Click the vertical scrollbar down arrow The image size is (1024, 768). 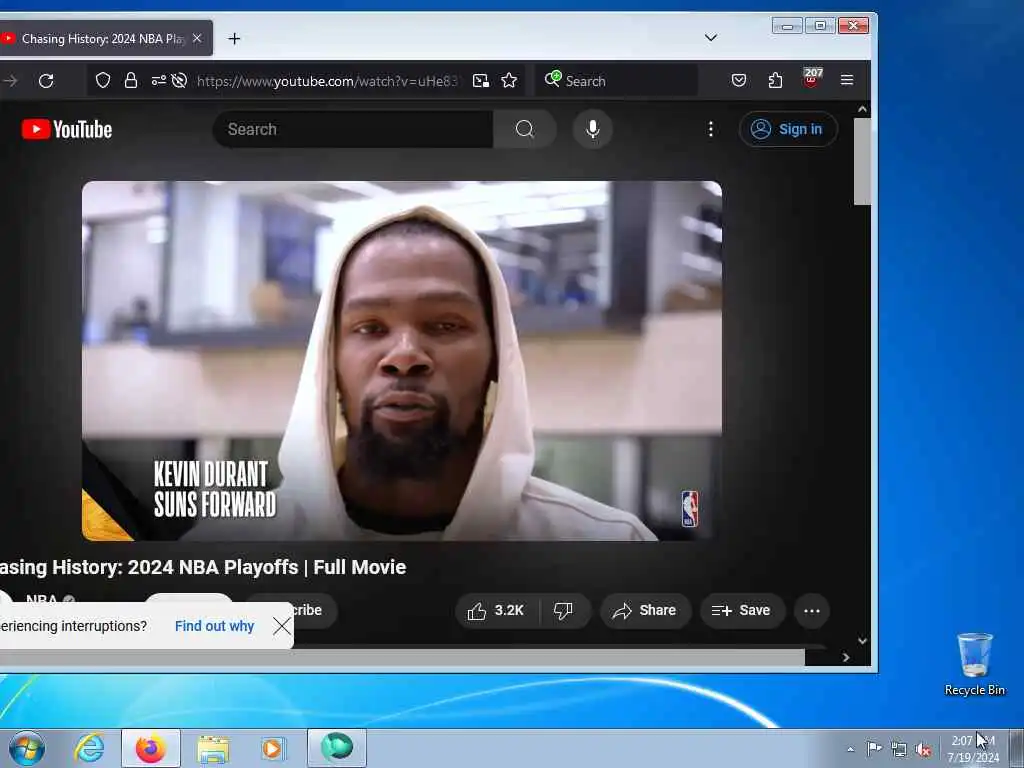pos(862,641)
